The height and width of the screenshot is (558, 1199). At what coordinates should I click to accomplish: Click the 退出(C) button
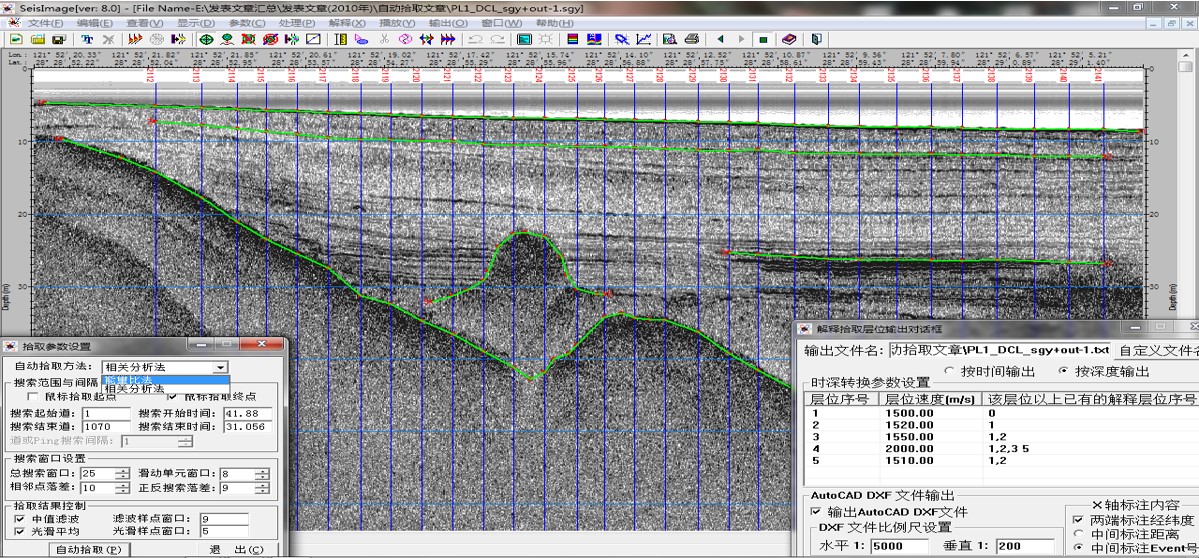pyautogui.click(x=236, y=549)
